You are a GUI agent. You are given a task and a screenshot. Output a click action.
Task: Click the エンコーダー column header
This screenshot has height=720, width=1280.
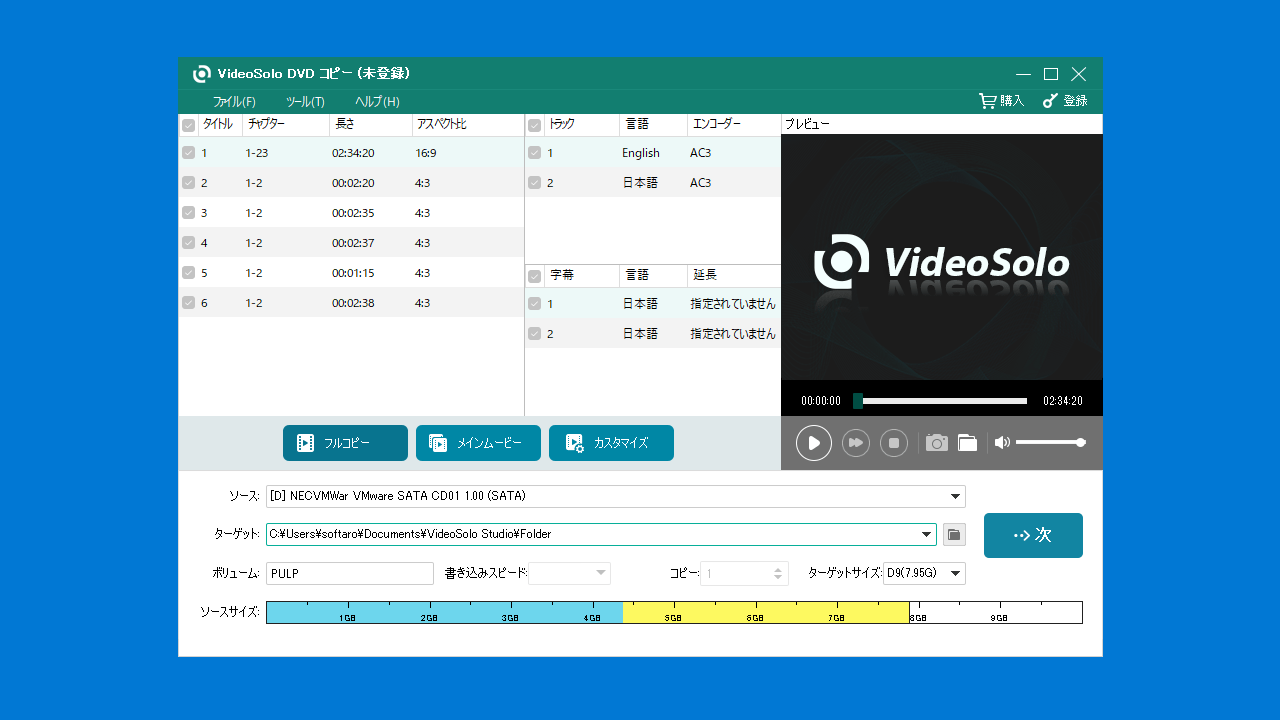(717, 125)
